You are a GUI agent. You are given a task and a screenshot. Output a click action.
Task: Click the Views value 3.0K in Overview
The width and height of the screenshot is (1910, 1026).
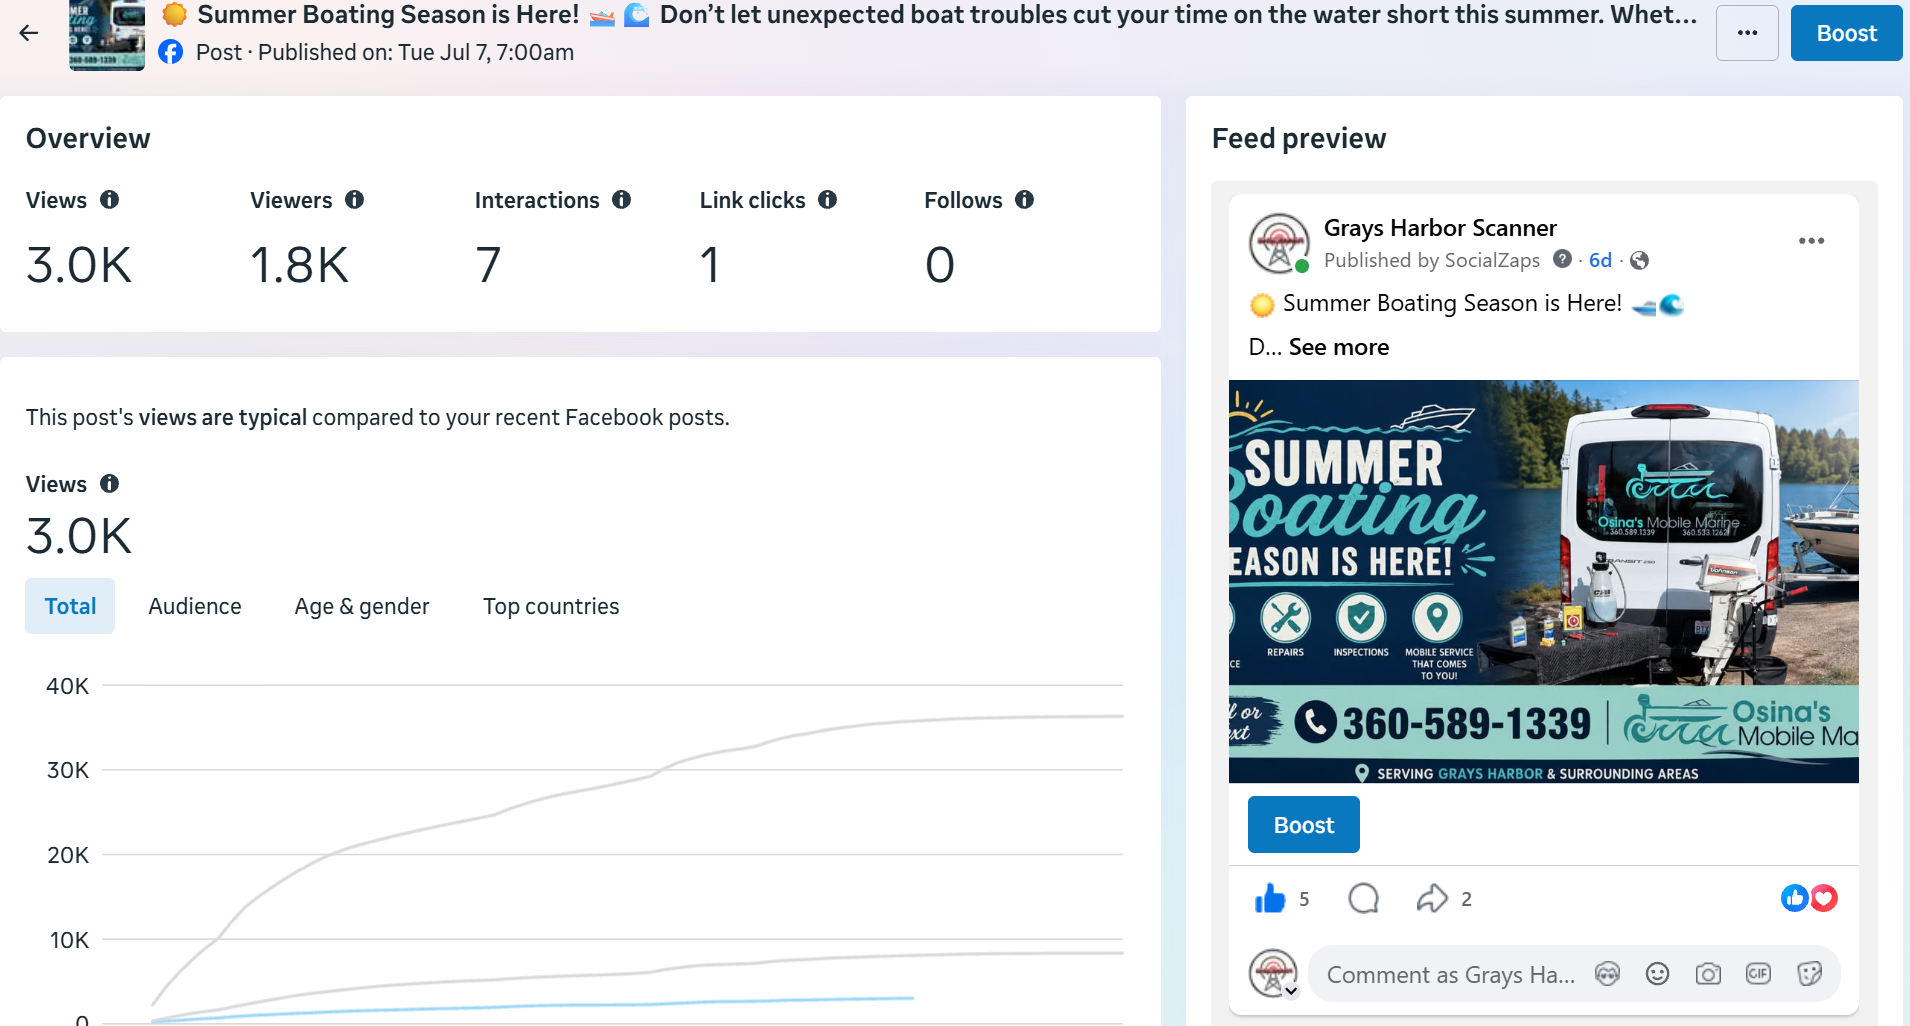click(x=79, y=265)
